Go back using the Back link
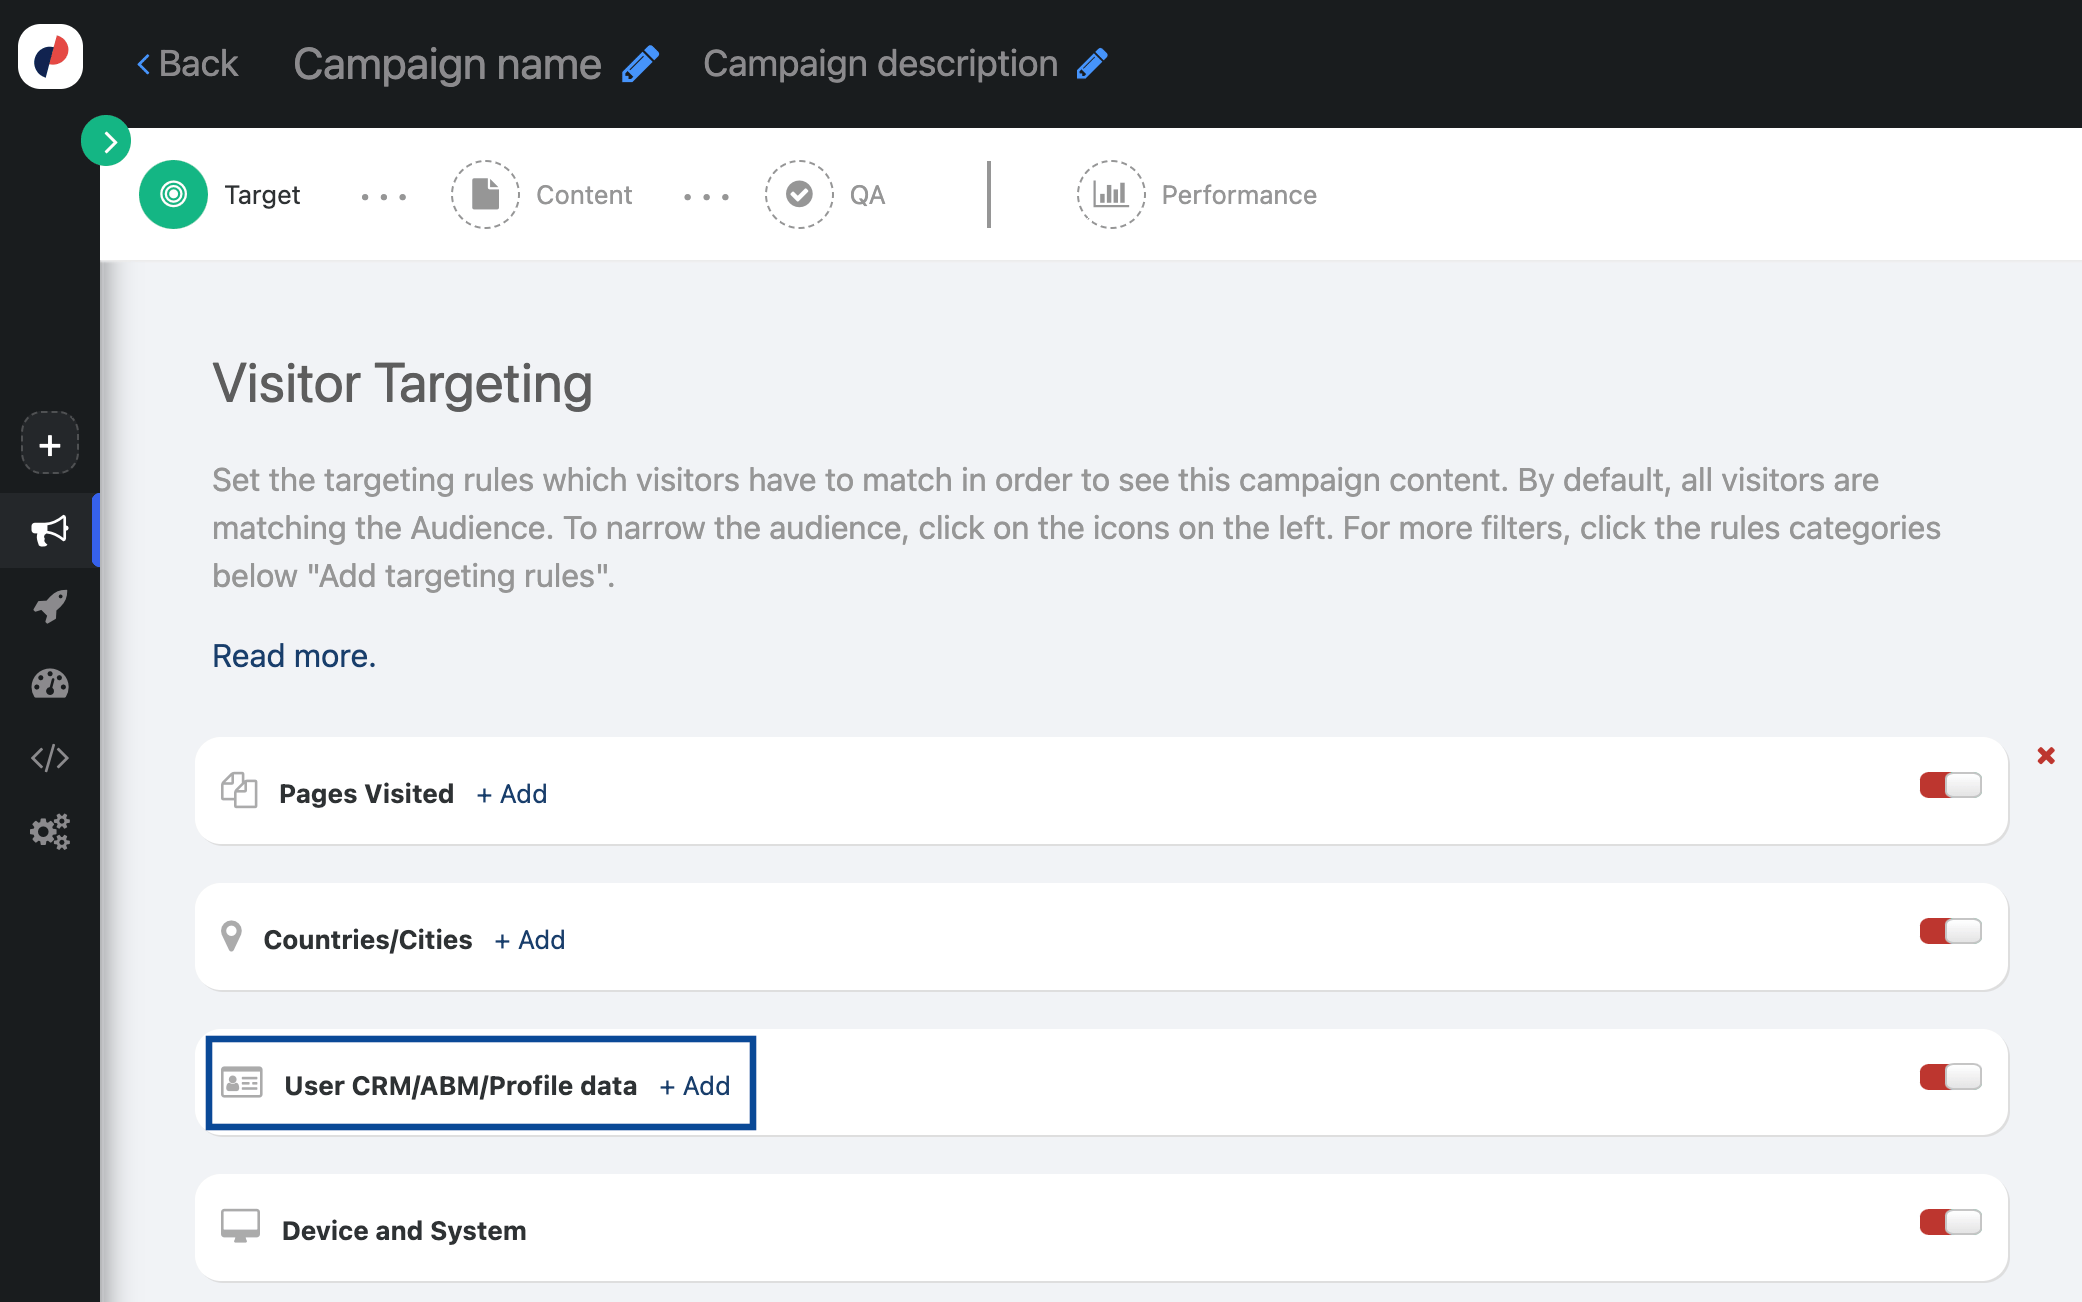 click(188, 64)
